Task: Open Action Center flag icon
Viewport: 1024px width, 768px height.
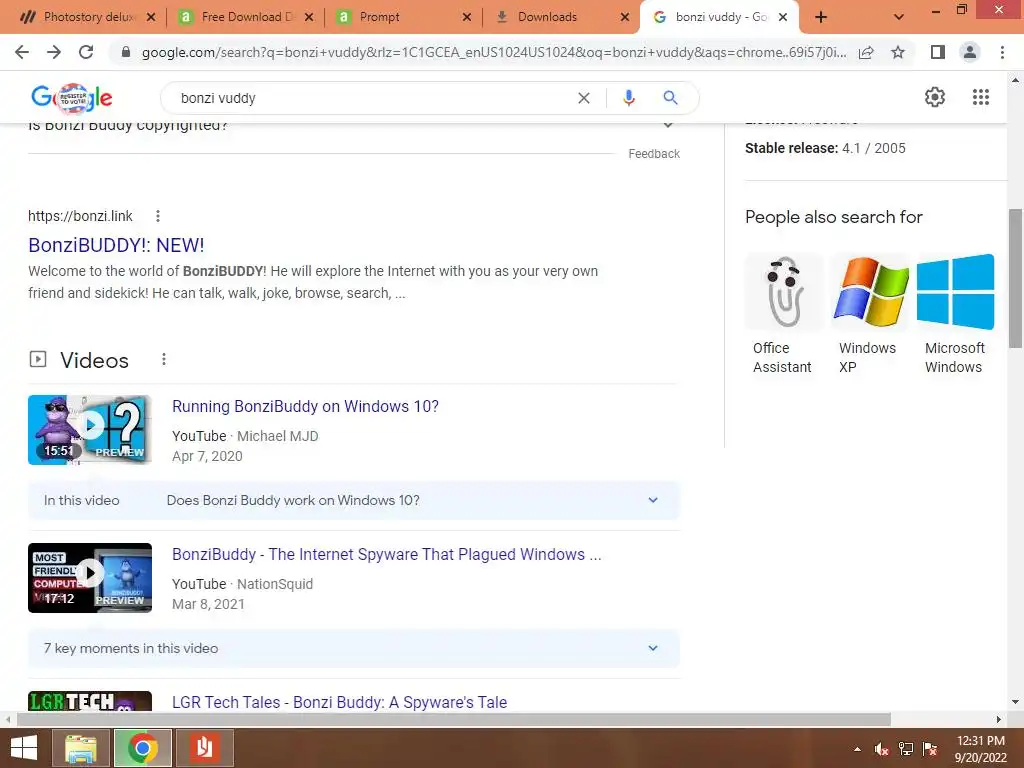Action: 930,749
